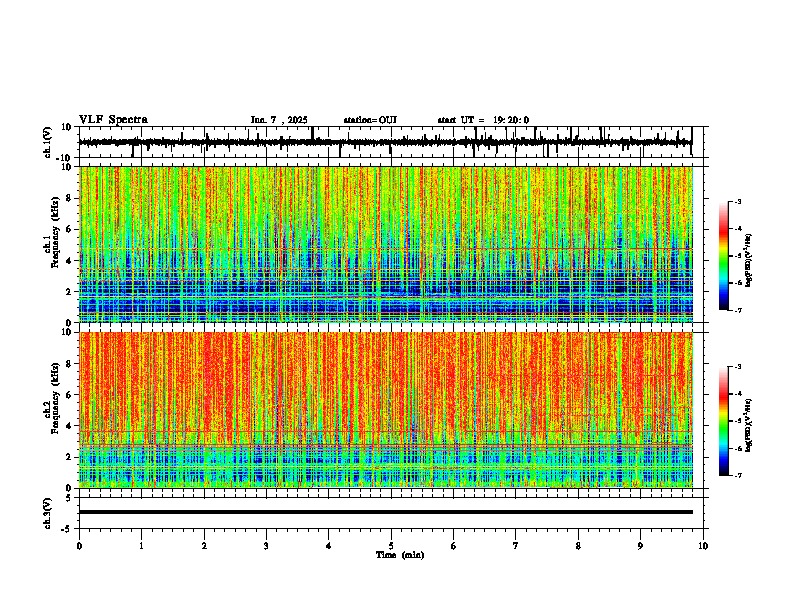Screen dimensions: 792x612
Task: Click the "Time (min)" axis title
Action: pos(400,555)
